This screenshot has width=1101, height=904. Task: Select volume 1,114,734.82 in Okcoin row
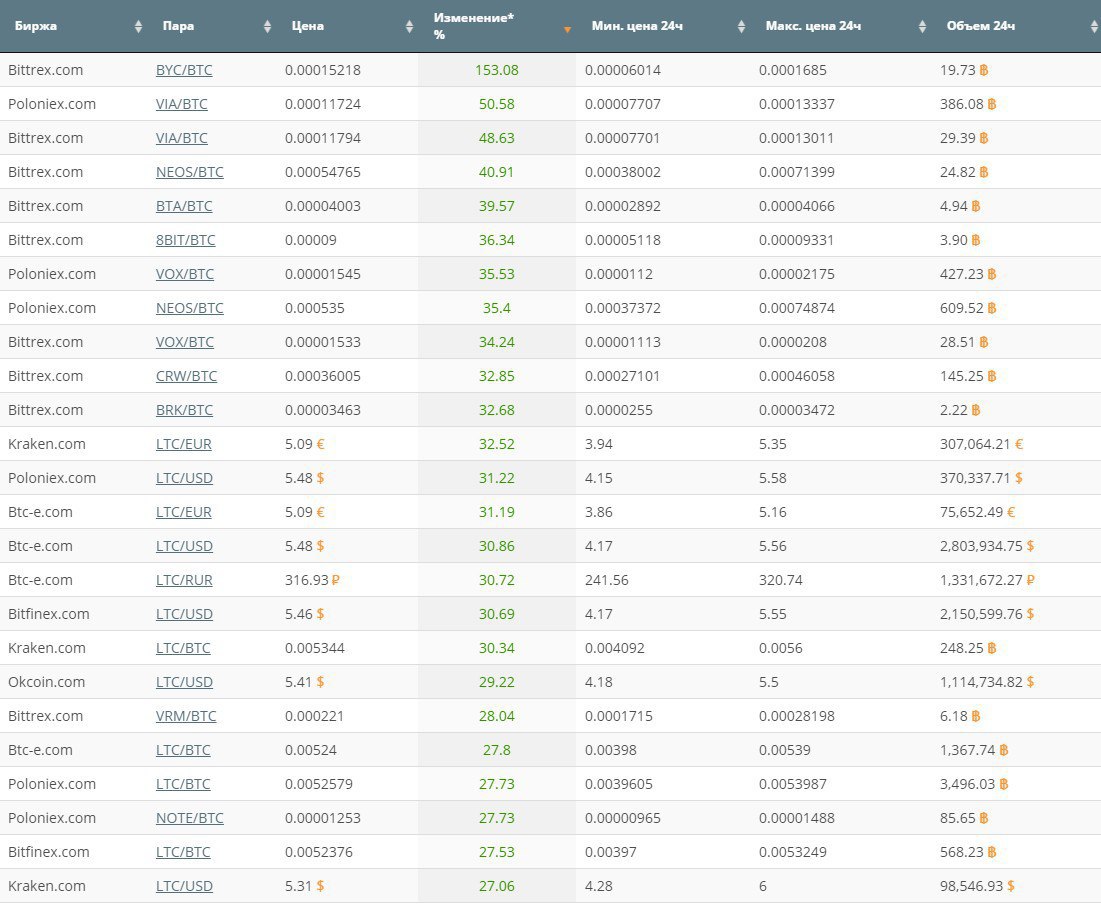coord(981,682)
